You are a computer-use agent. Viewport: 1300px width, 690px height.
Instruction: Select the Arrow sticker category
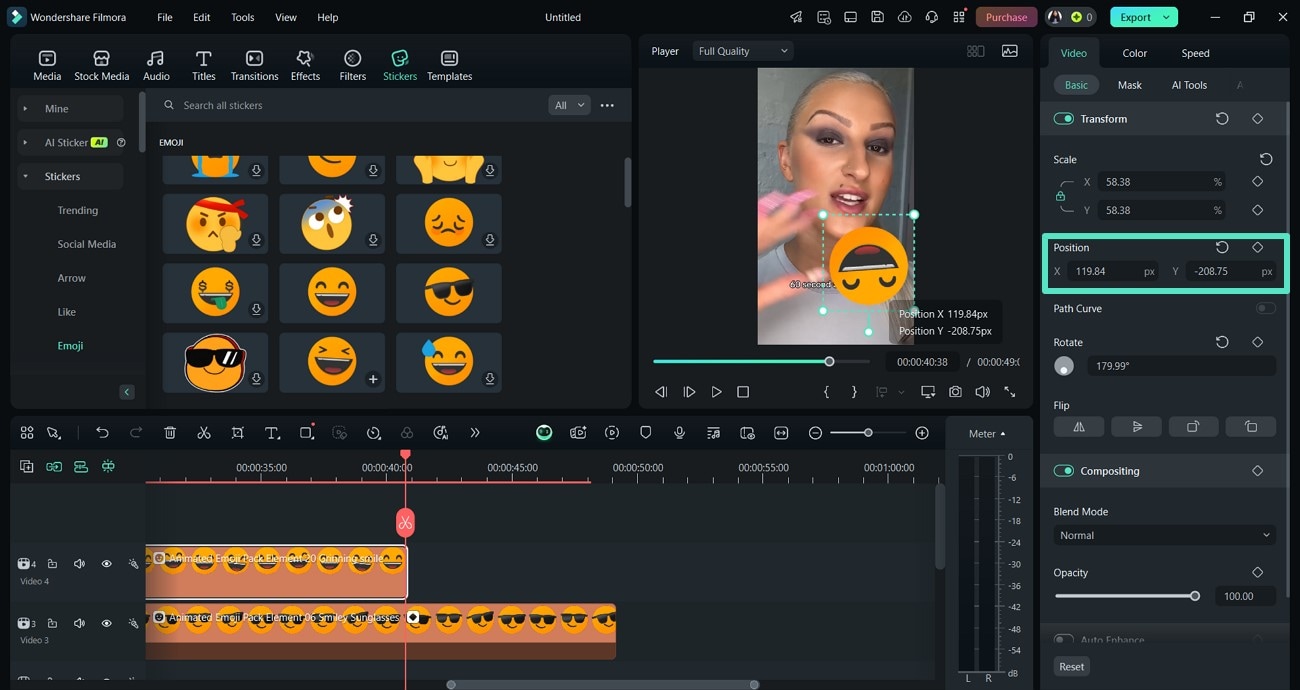click(72, 278)
